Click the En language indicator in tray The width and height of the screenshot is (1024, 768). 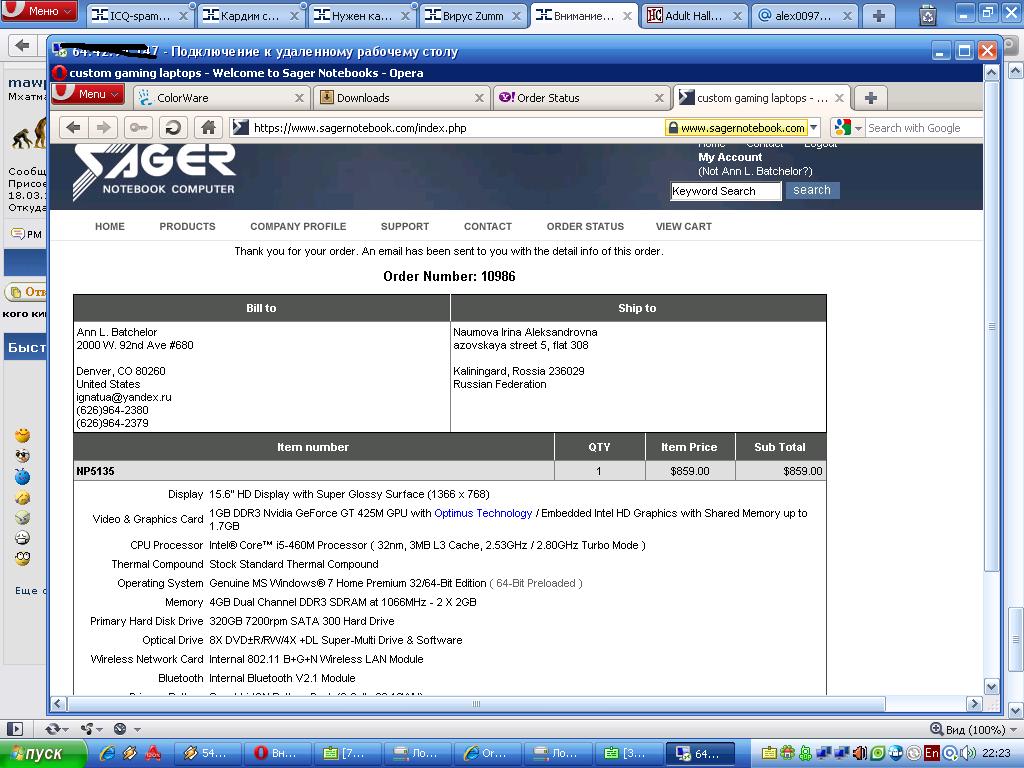coord(932,754)
